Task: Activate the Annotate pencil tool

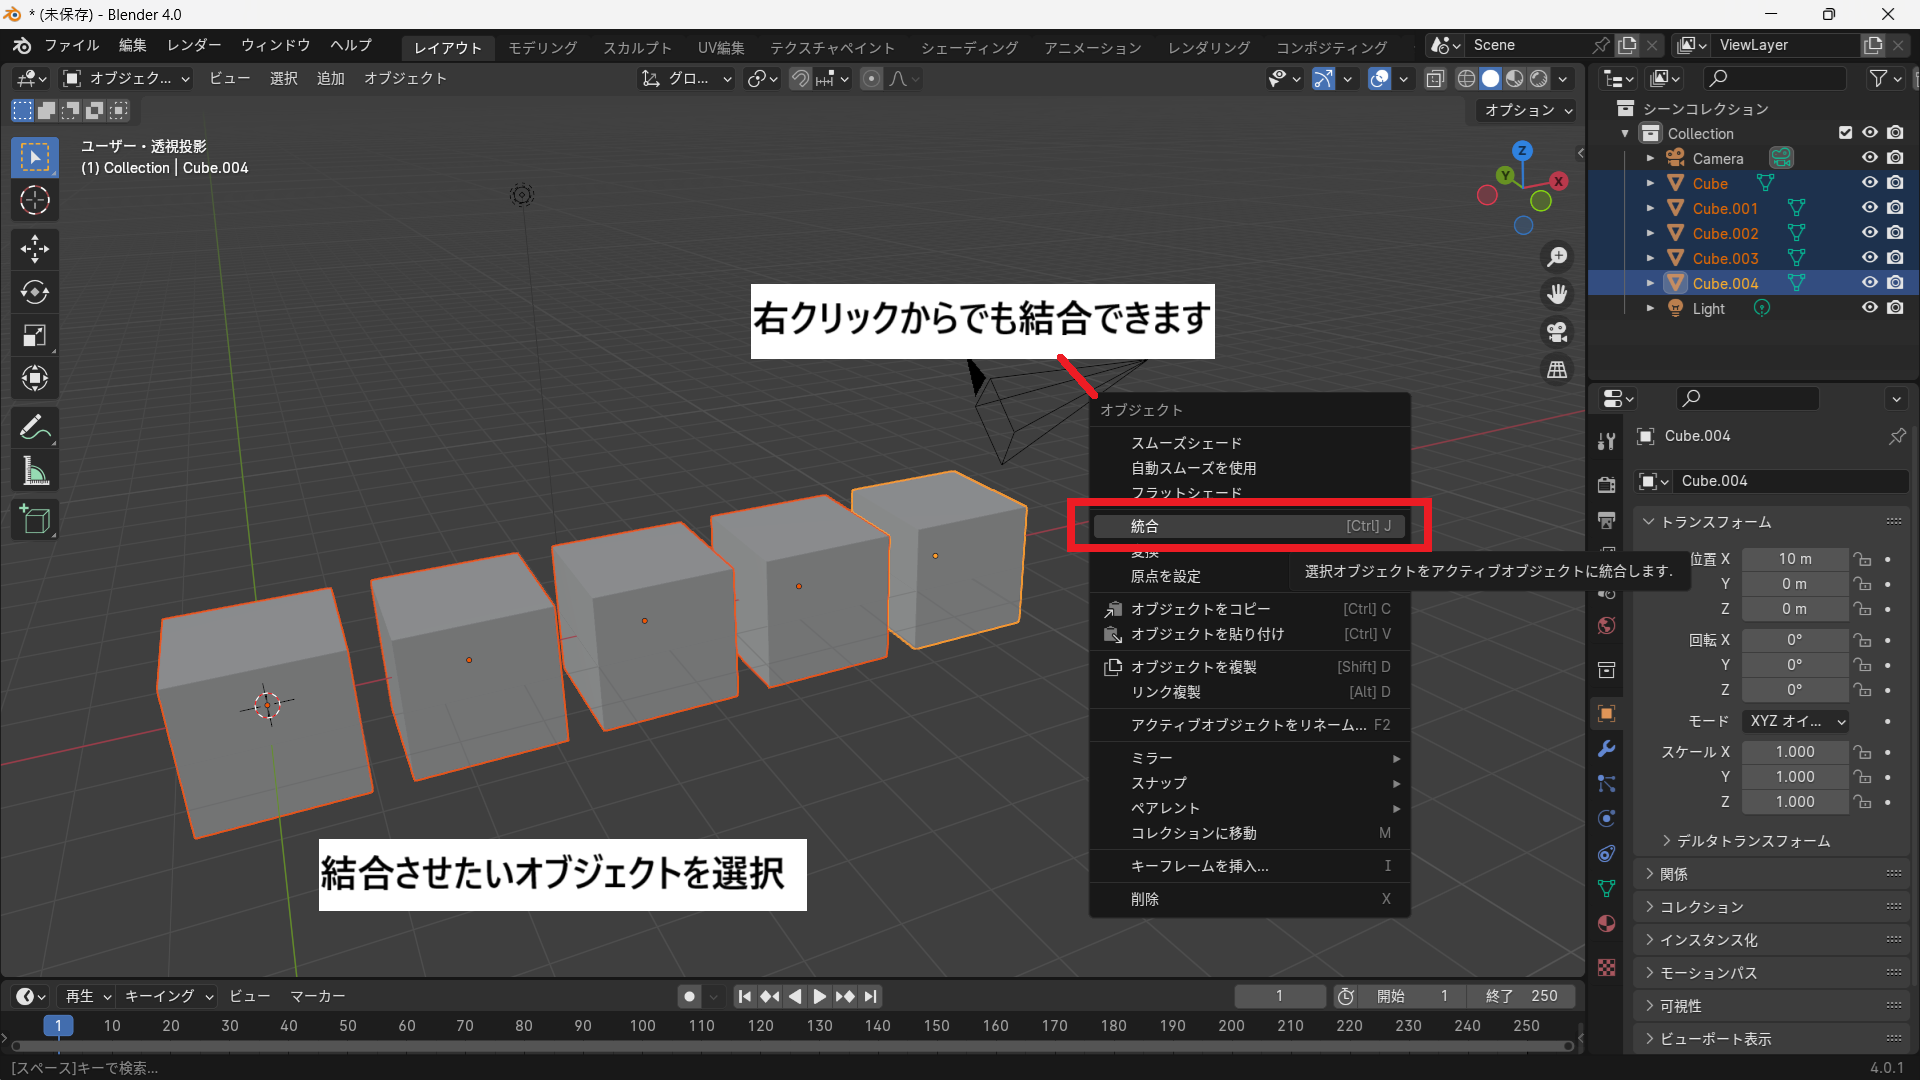Action: tap(35, 428)
